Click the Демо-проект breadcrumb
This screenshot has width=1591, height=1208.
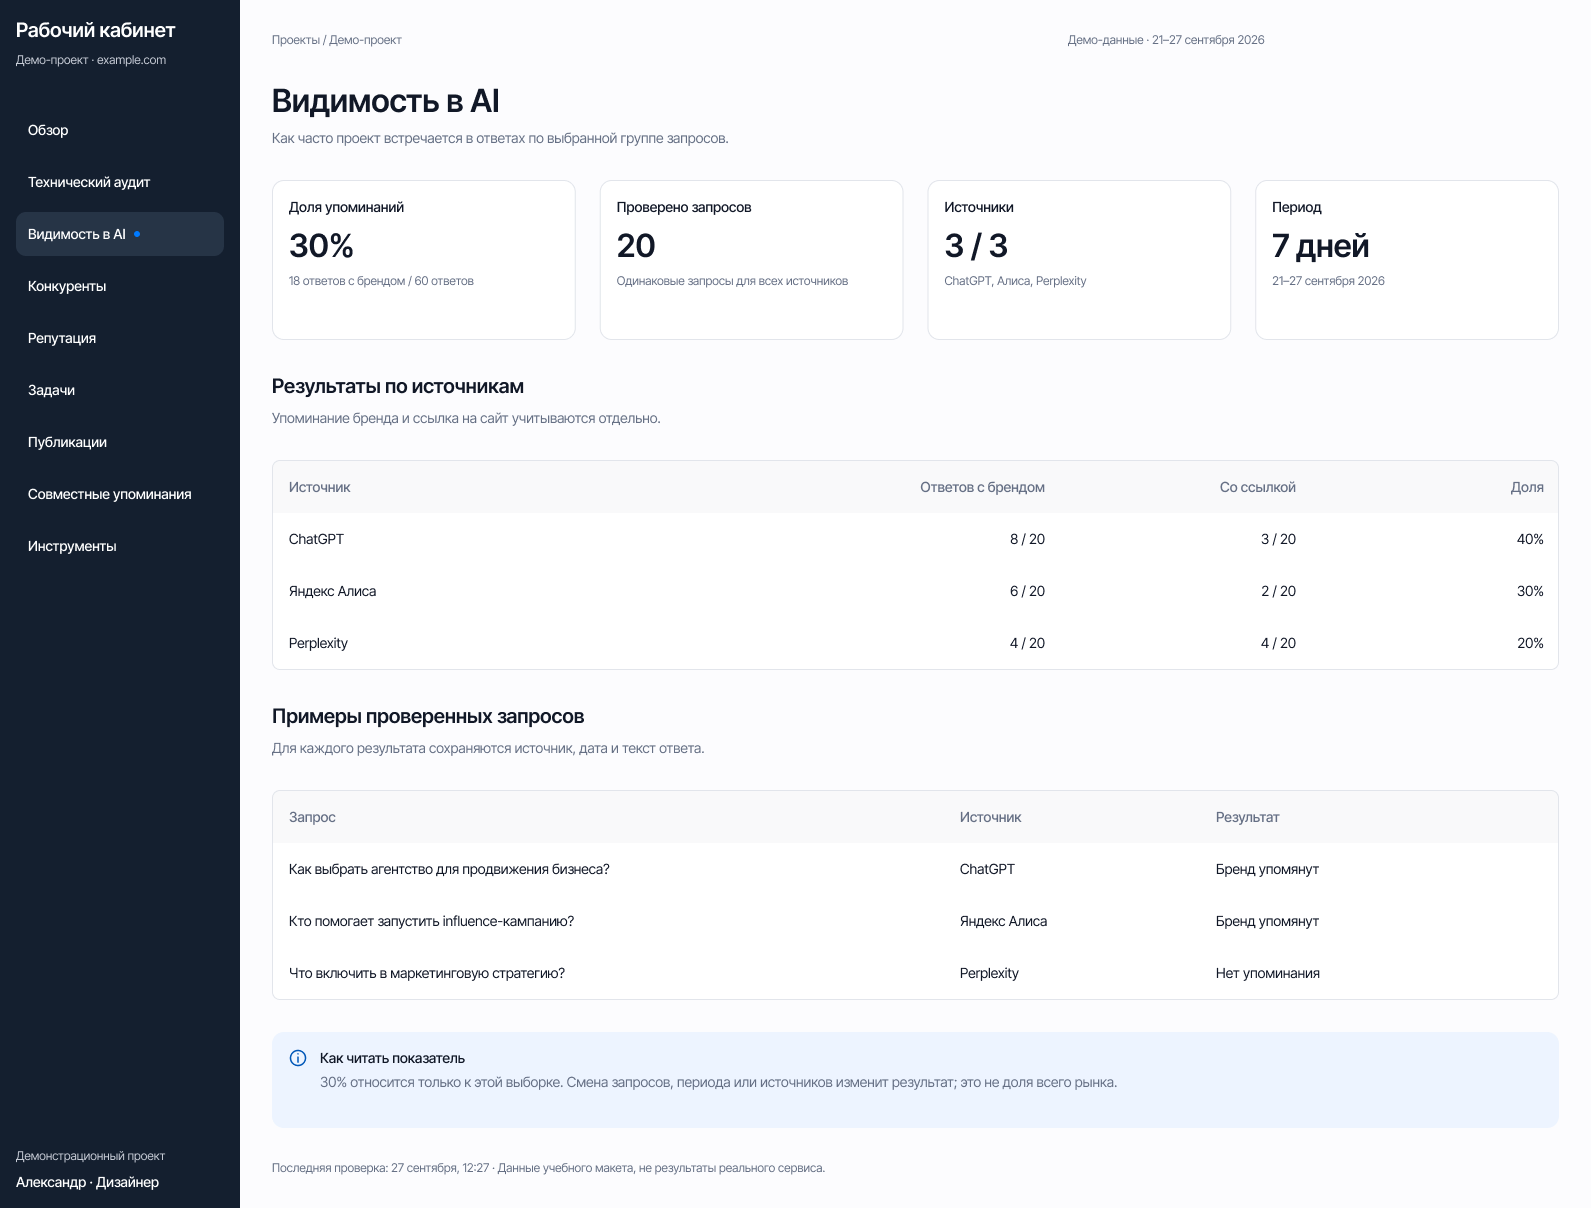(365, 40)
